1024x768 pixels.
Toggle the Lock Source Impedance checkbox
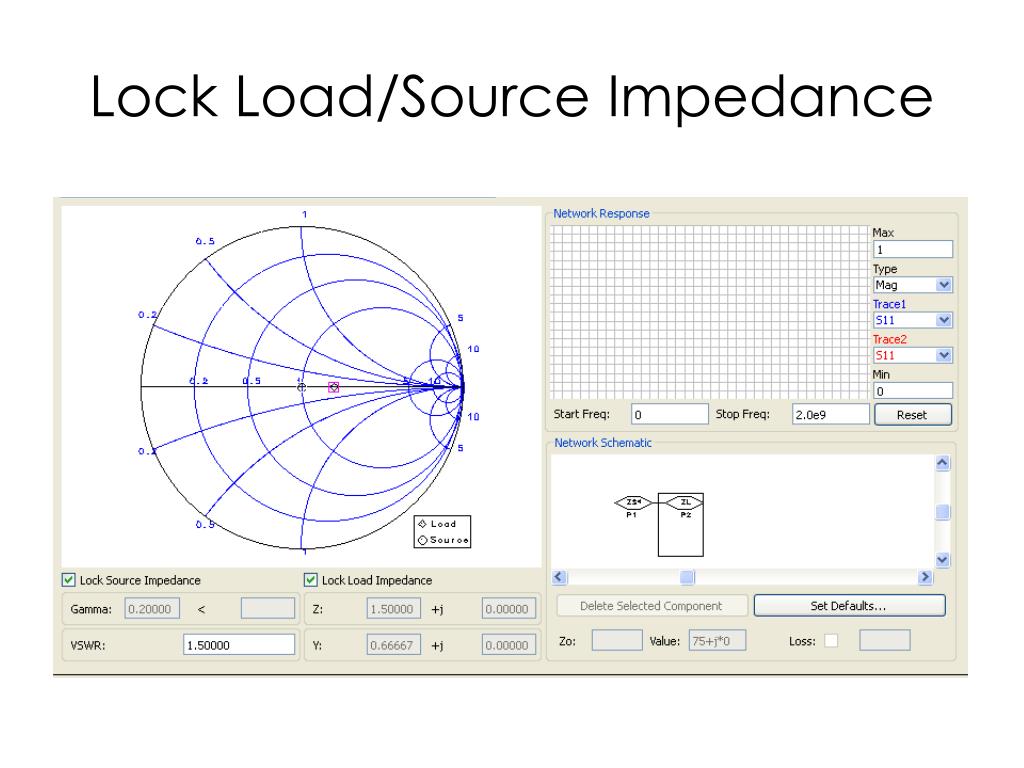tap(69, 580)
